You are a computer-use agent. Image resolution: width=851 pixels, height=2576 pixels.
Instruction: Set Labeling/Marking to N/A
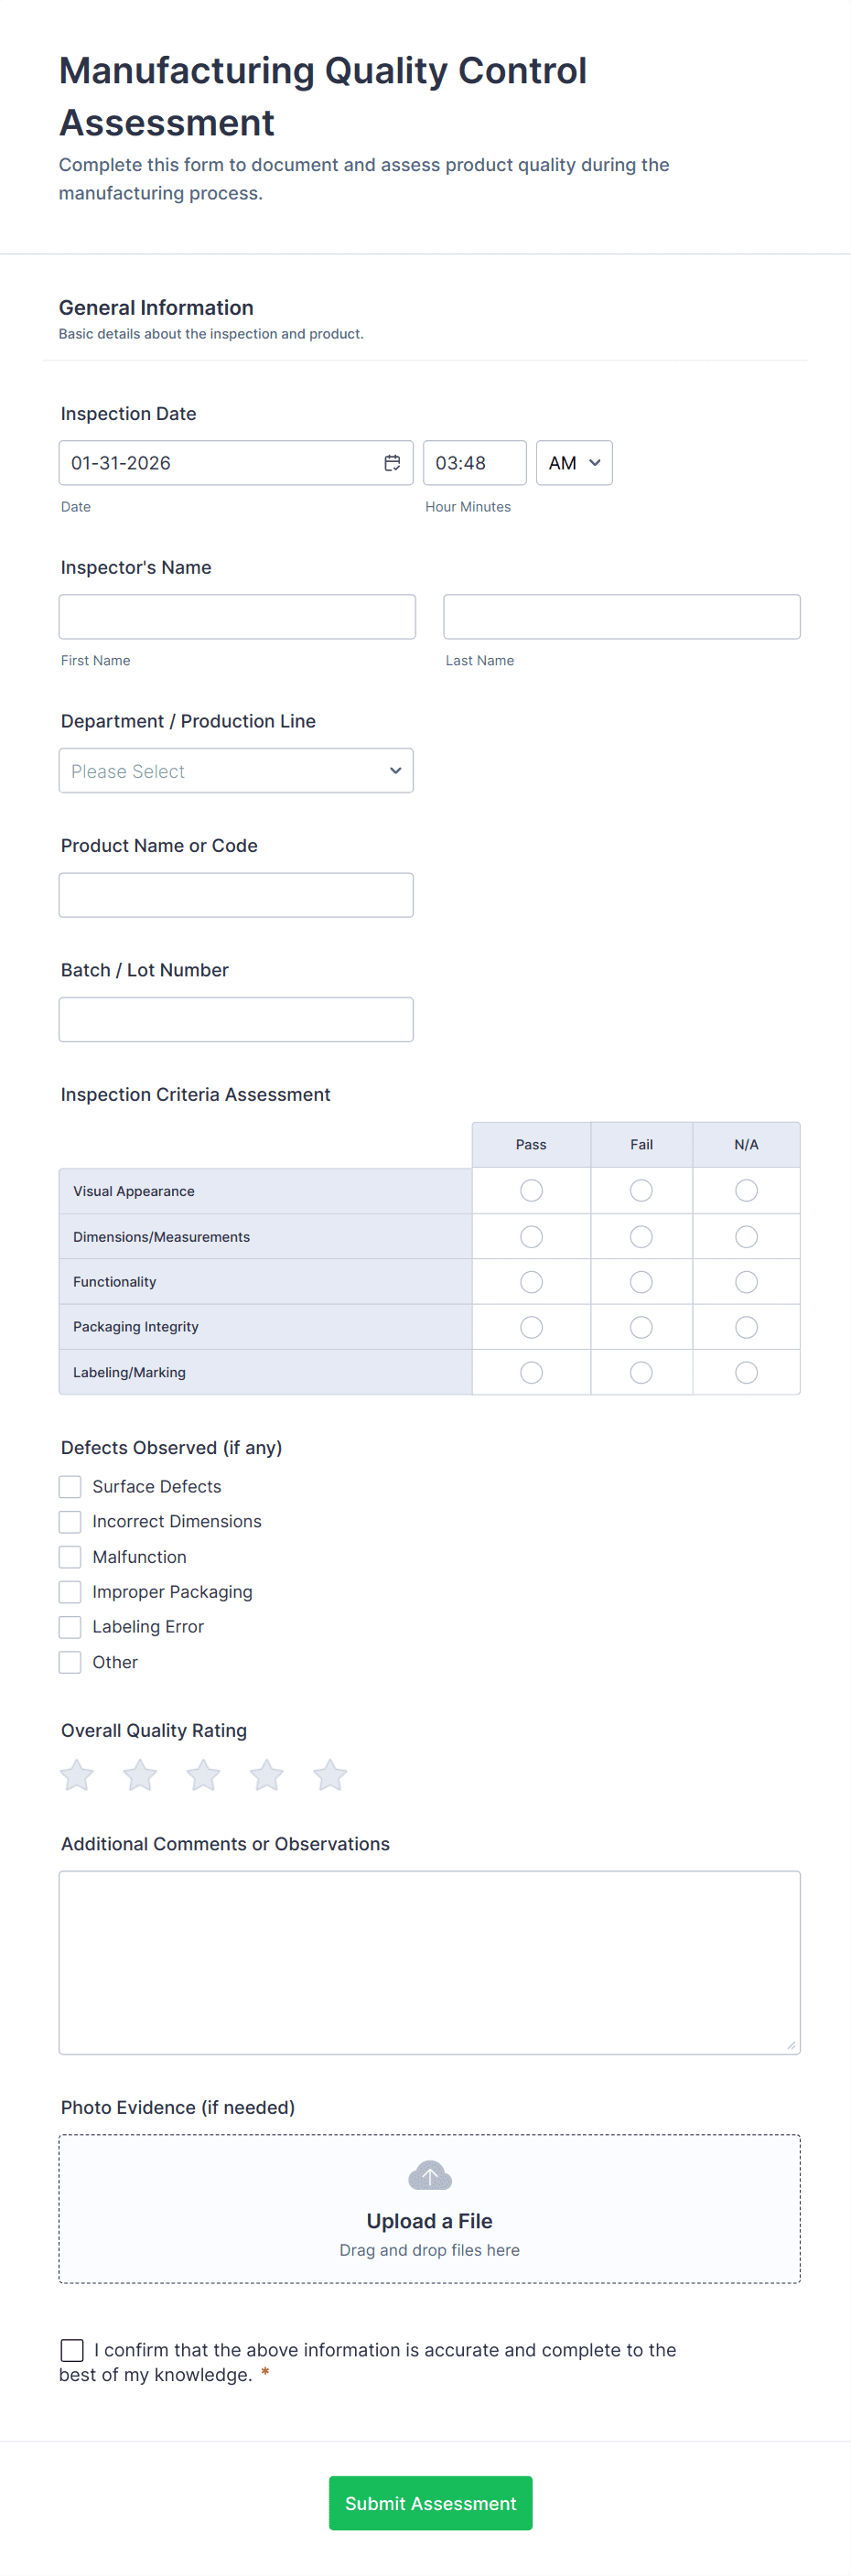[x=746, y=1373]
